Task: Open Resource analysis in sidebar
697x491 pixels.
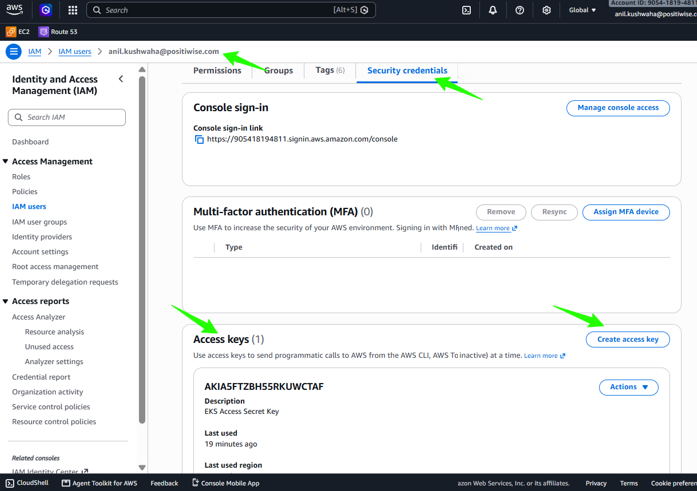Action: [54, 332]
